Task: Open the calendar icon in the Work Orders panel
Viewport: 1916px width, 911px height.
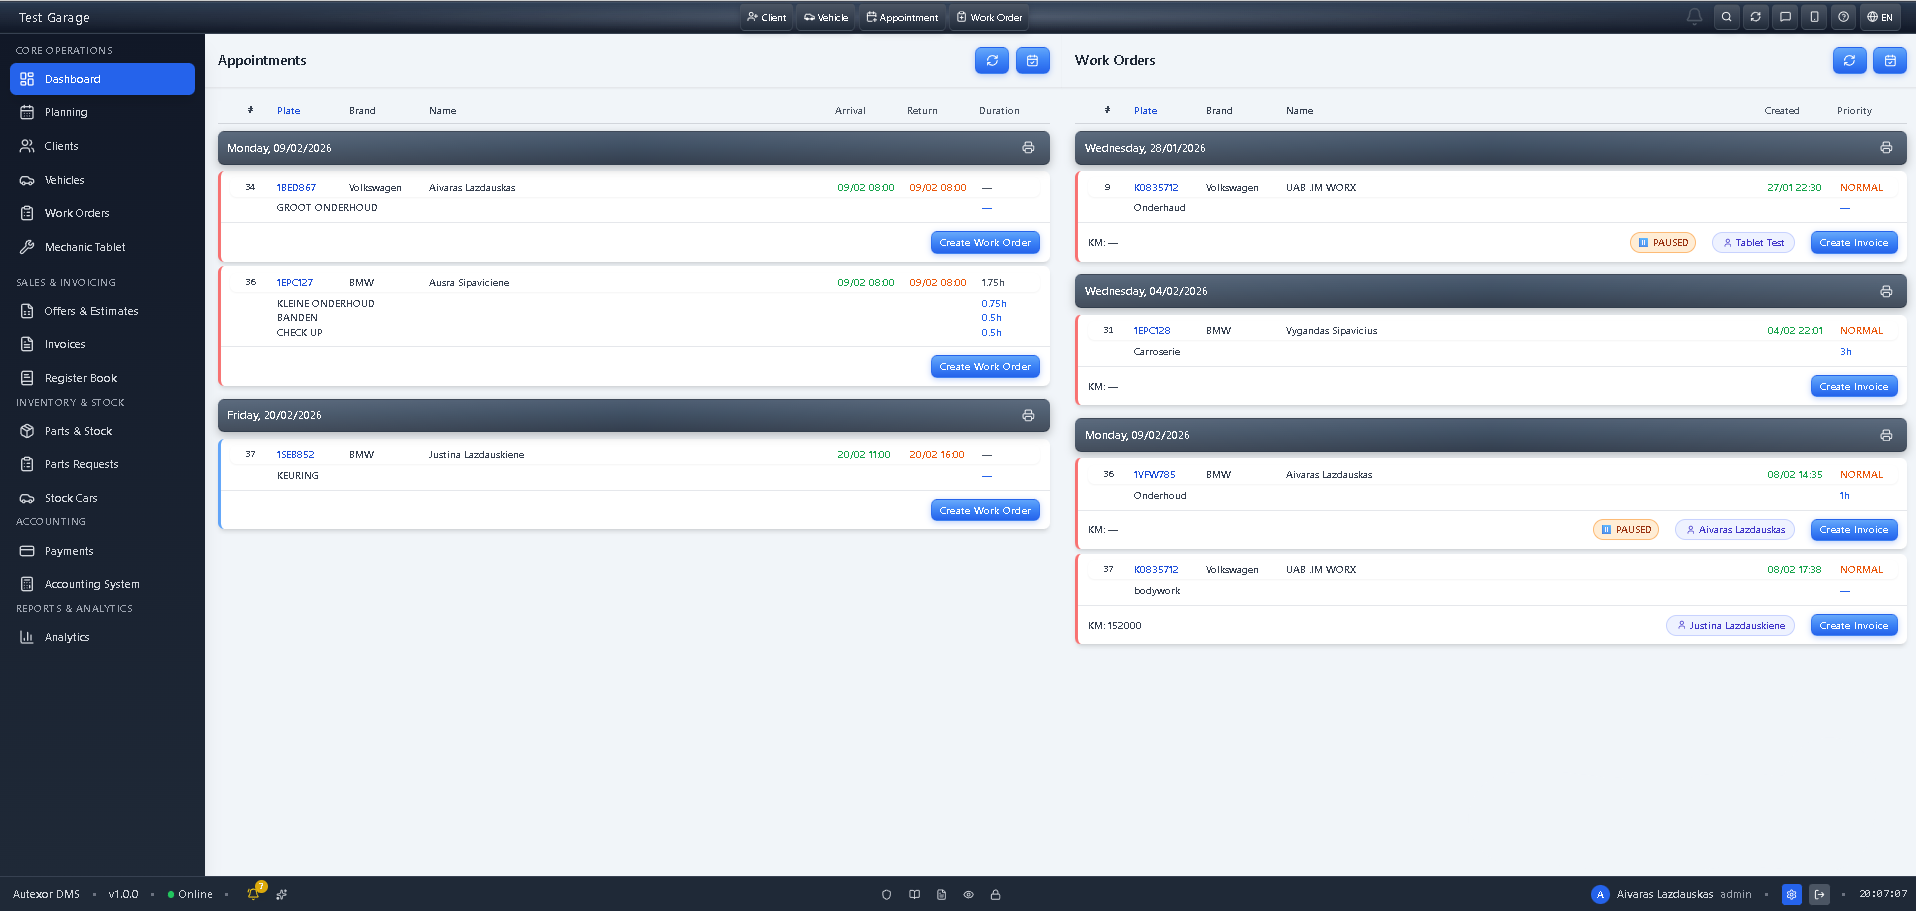Action: [1889, 61]
